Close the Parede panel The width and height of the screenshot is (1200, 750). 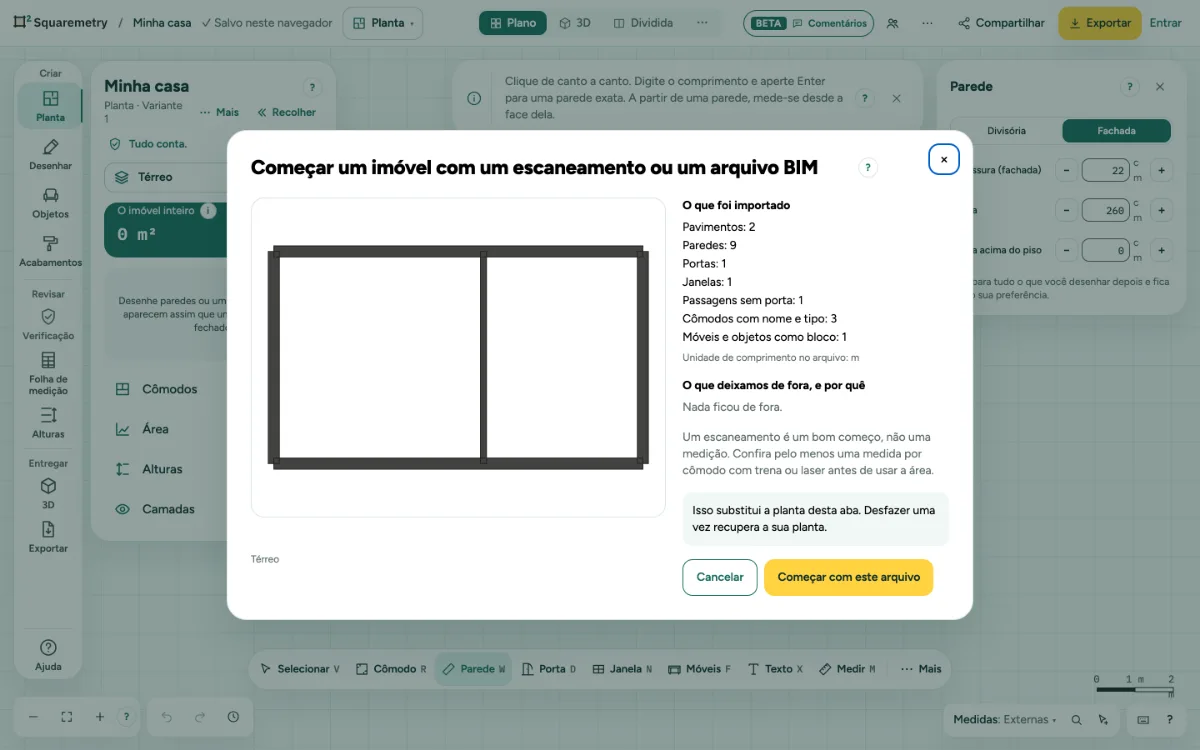pyautogui.click(x=1160, y=87)
